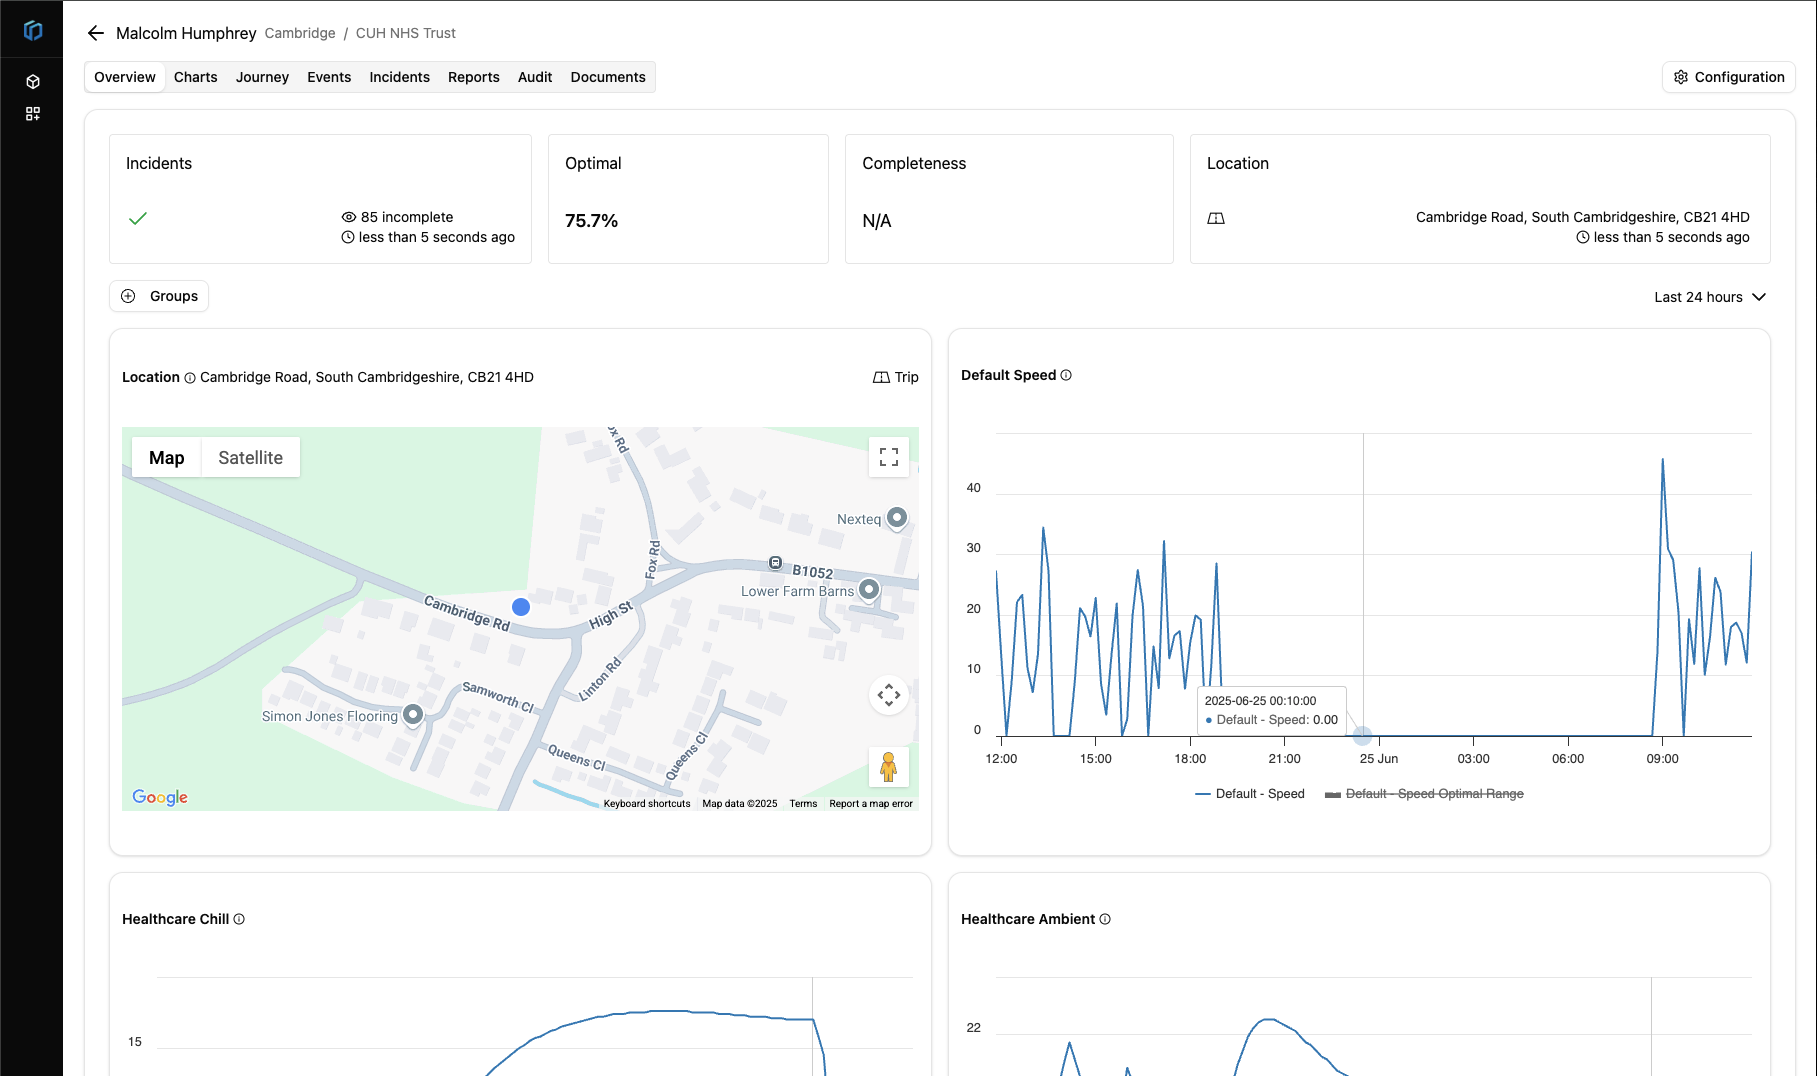Open the pan control on the map
Screen dimensions: 1817x1076
point(888,694)
